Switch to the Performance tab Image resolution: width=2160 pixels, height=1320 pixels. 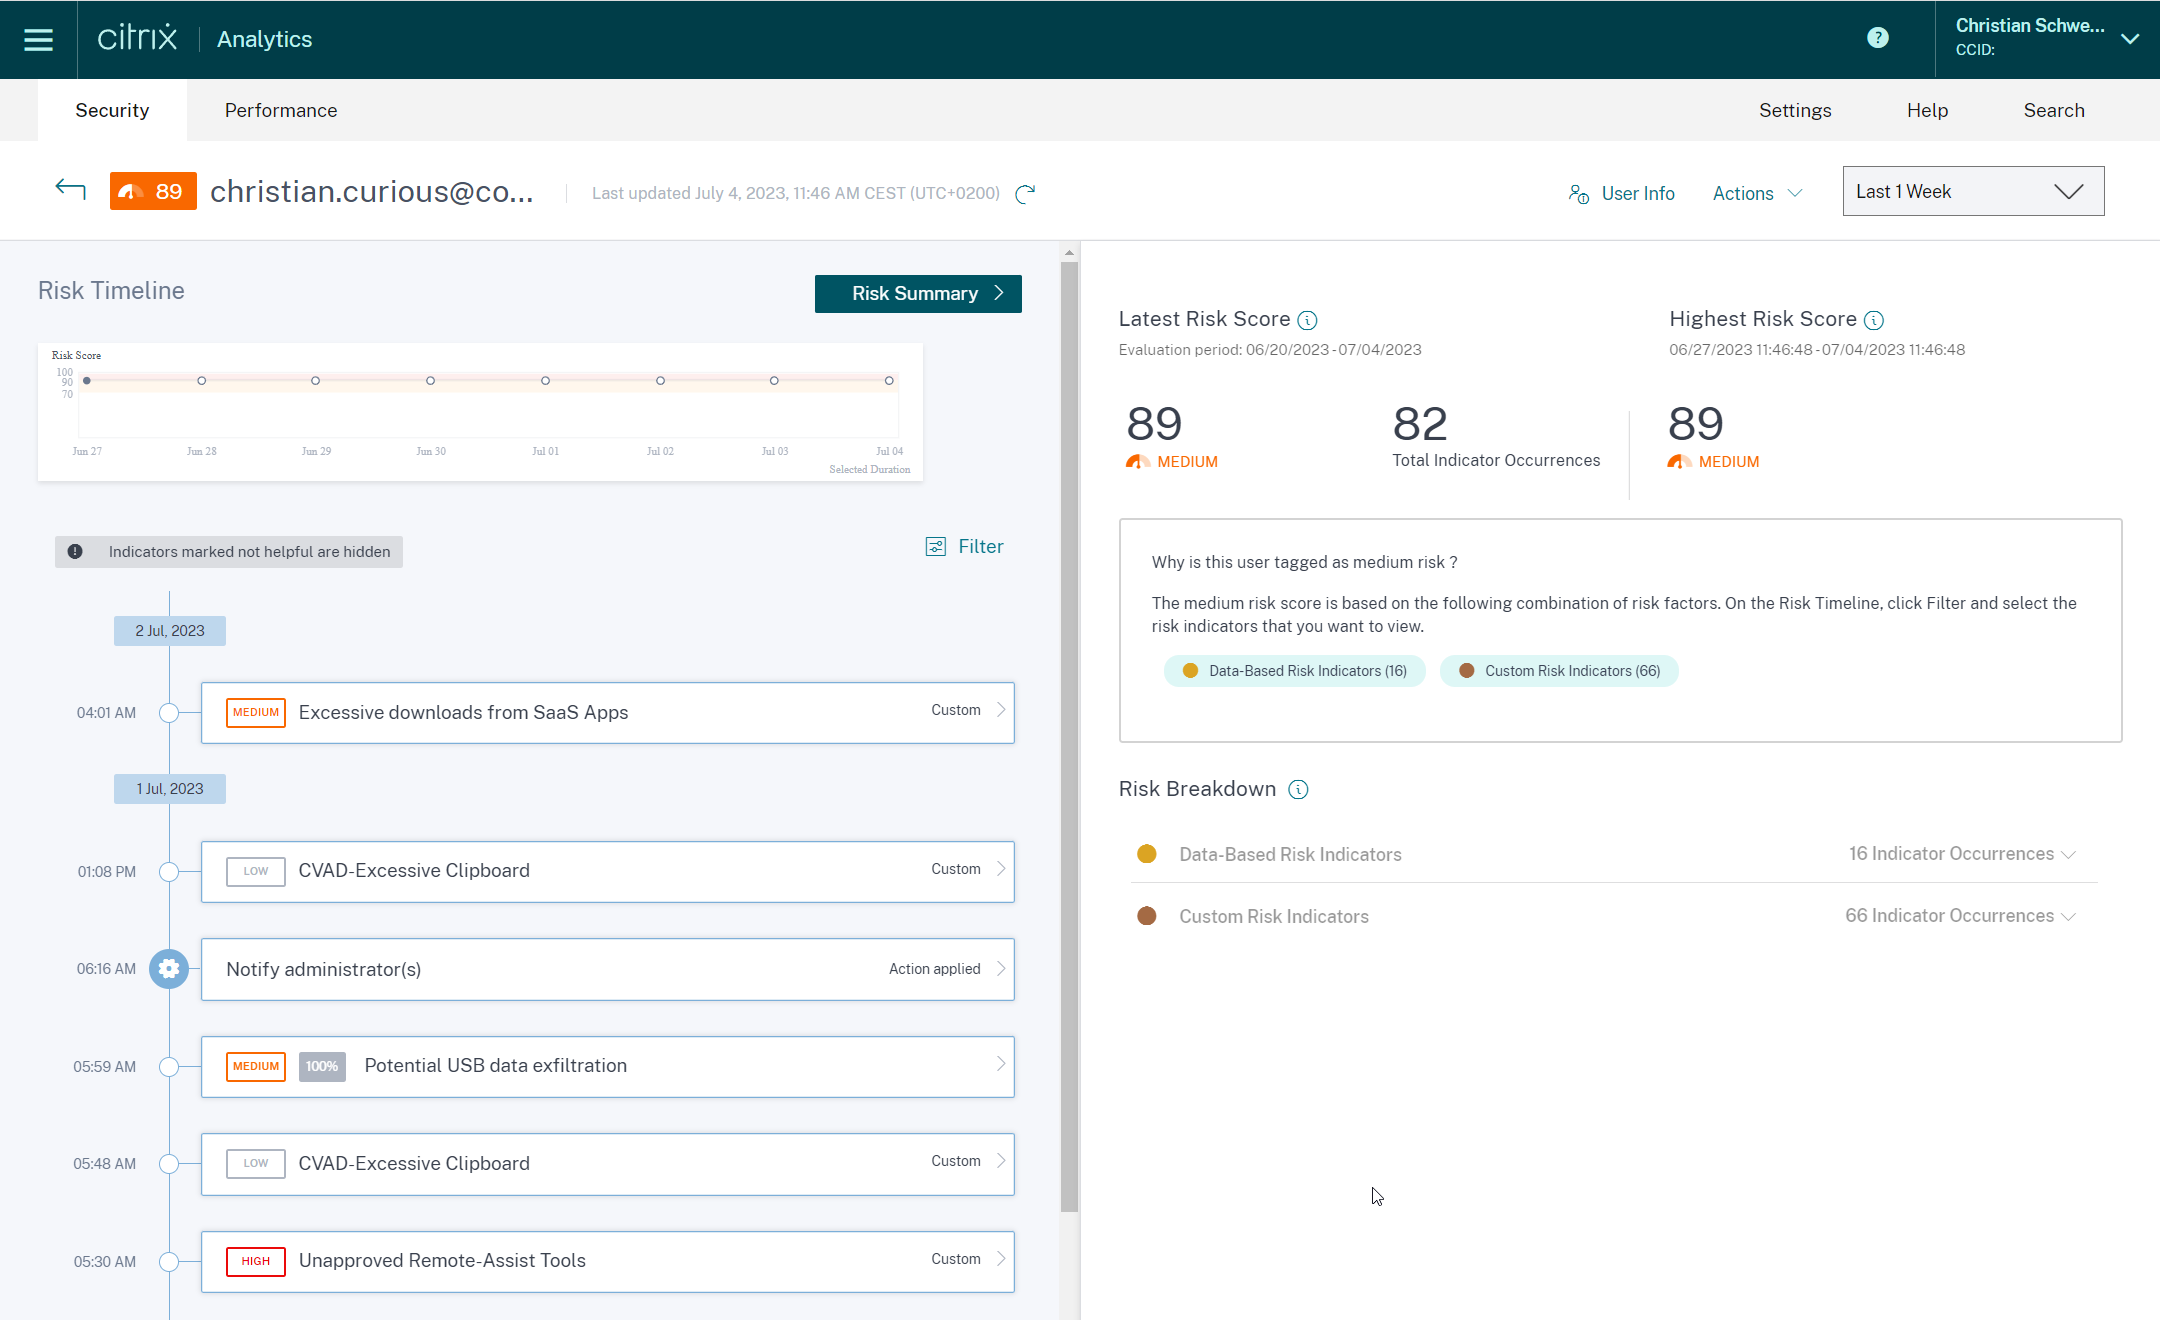[x=280, y=111]
